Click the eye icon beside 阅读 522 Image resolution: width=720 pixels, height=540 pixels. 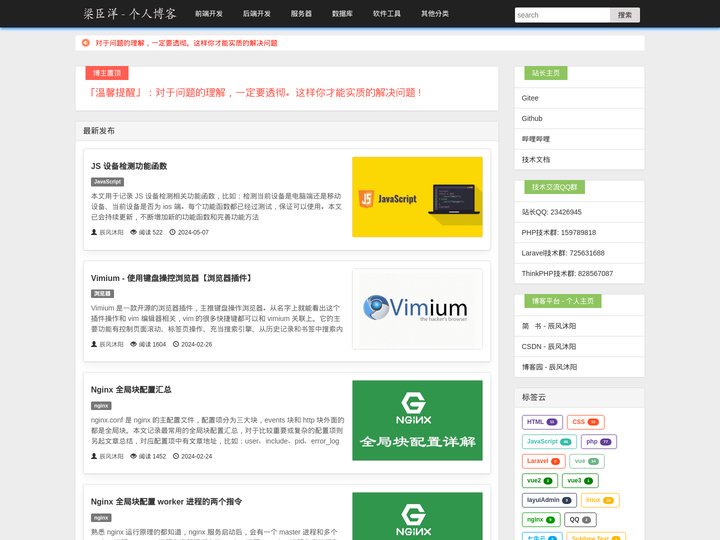pos(134,232)
